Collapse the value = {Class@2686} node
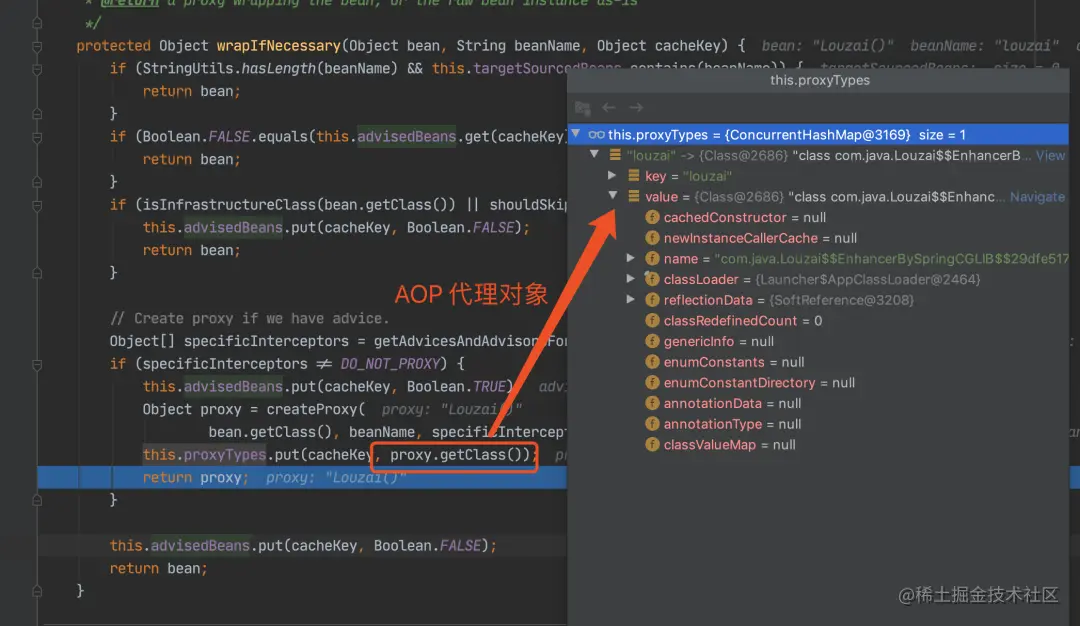This screenshot has width=1080, height=626. click(612, 196)
